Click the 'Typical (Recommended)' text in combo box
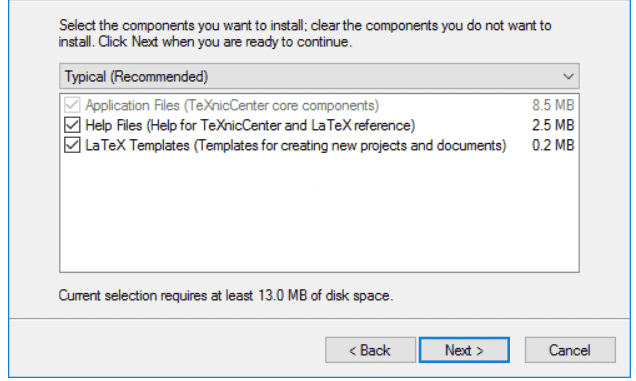This screenshot has width=636, height=381. (136, 77)
